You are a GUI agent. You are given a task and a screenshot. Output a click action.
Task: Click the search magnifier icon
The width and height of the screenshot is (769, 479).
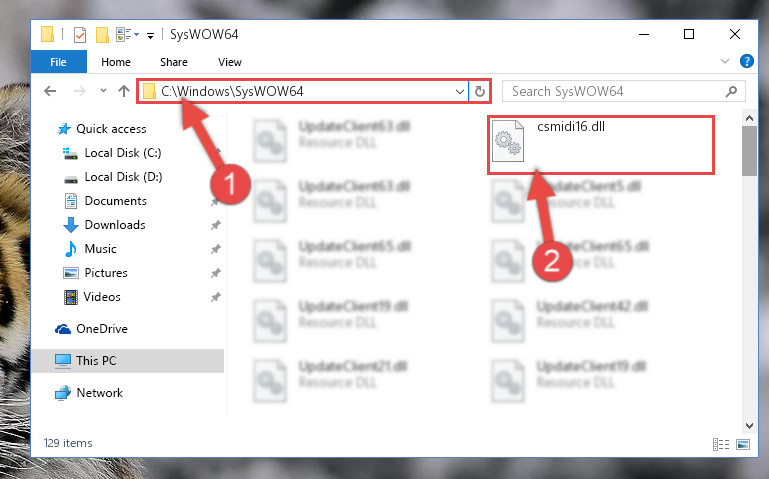[731, 91]
